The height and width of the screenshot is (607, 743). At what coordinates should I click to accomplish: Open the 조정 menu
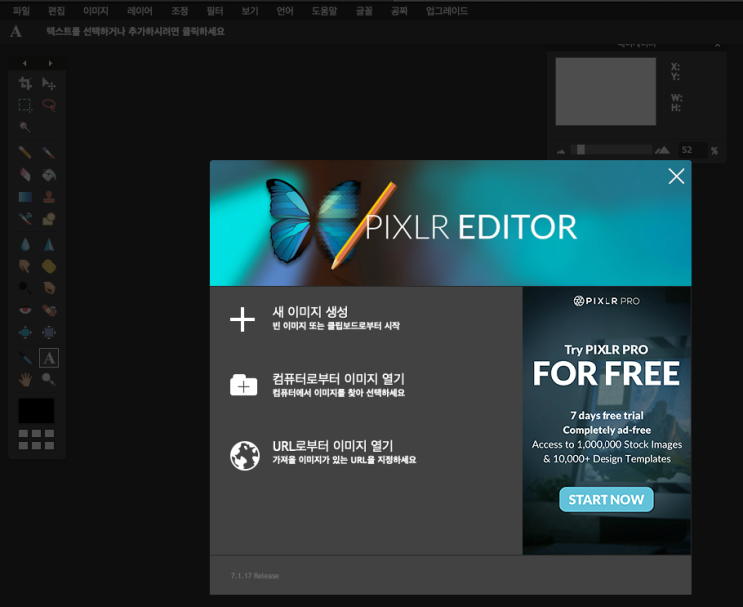(x=180, y=11)
